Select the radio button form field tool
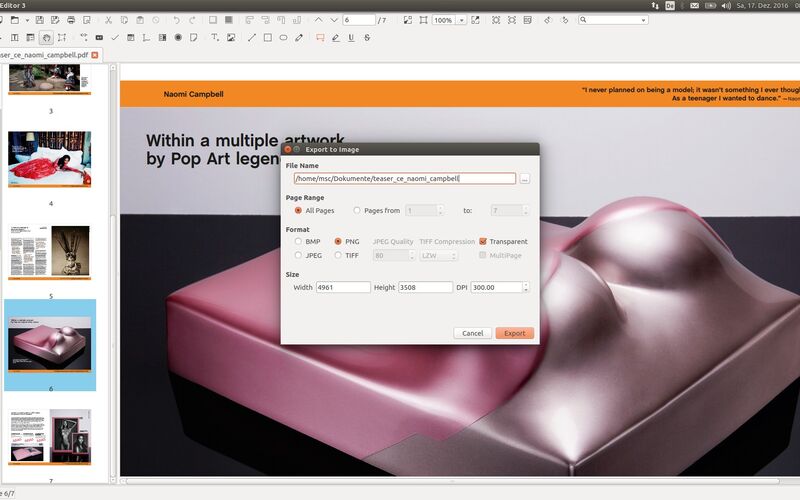Screen dimensions: 800x500 tap(178, 38)
